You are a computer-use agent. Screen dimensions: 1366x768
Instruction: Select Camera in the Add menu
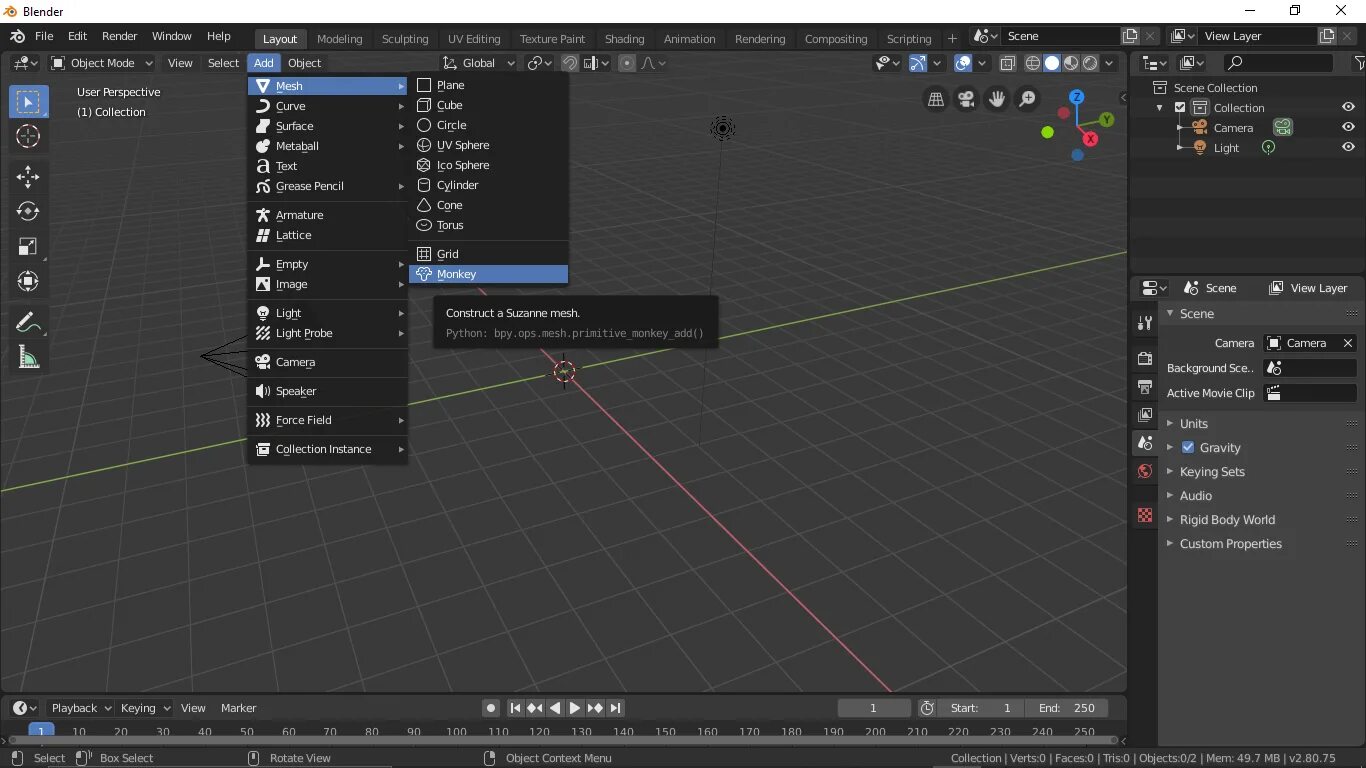[328, 362]
